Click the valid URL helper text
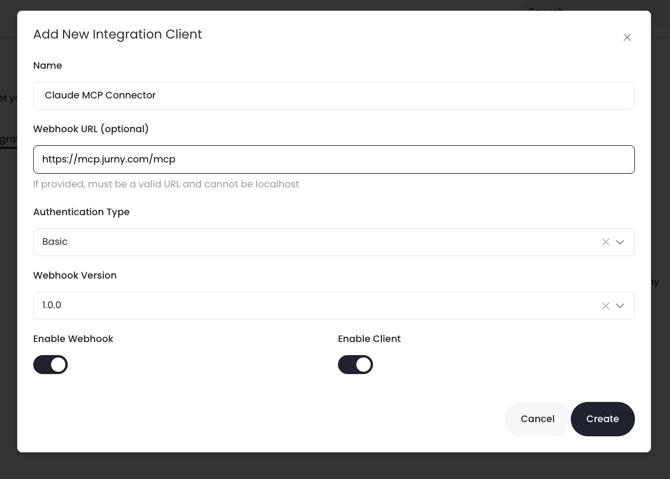This screenshot has width=670, height=479. point(166,184)
